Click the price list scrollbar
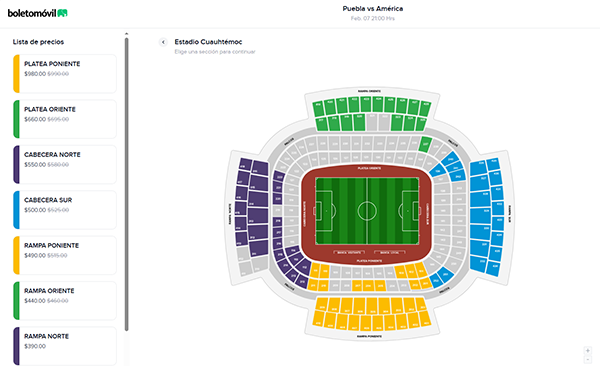Screen dimensions: 600x366 (126, 184)
